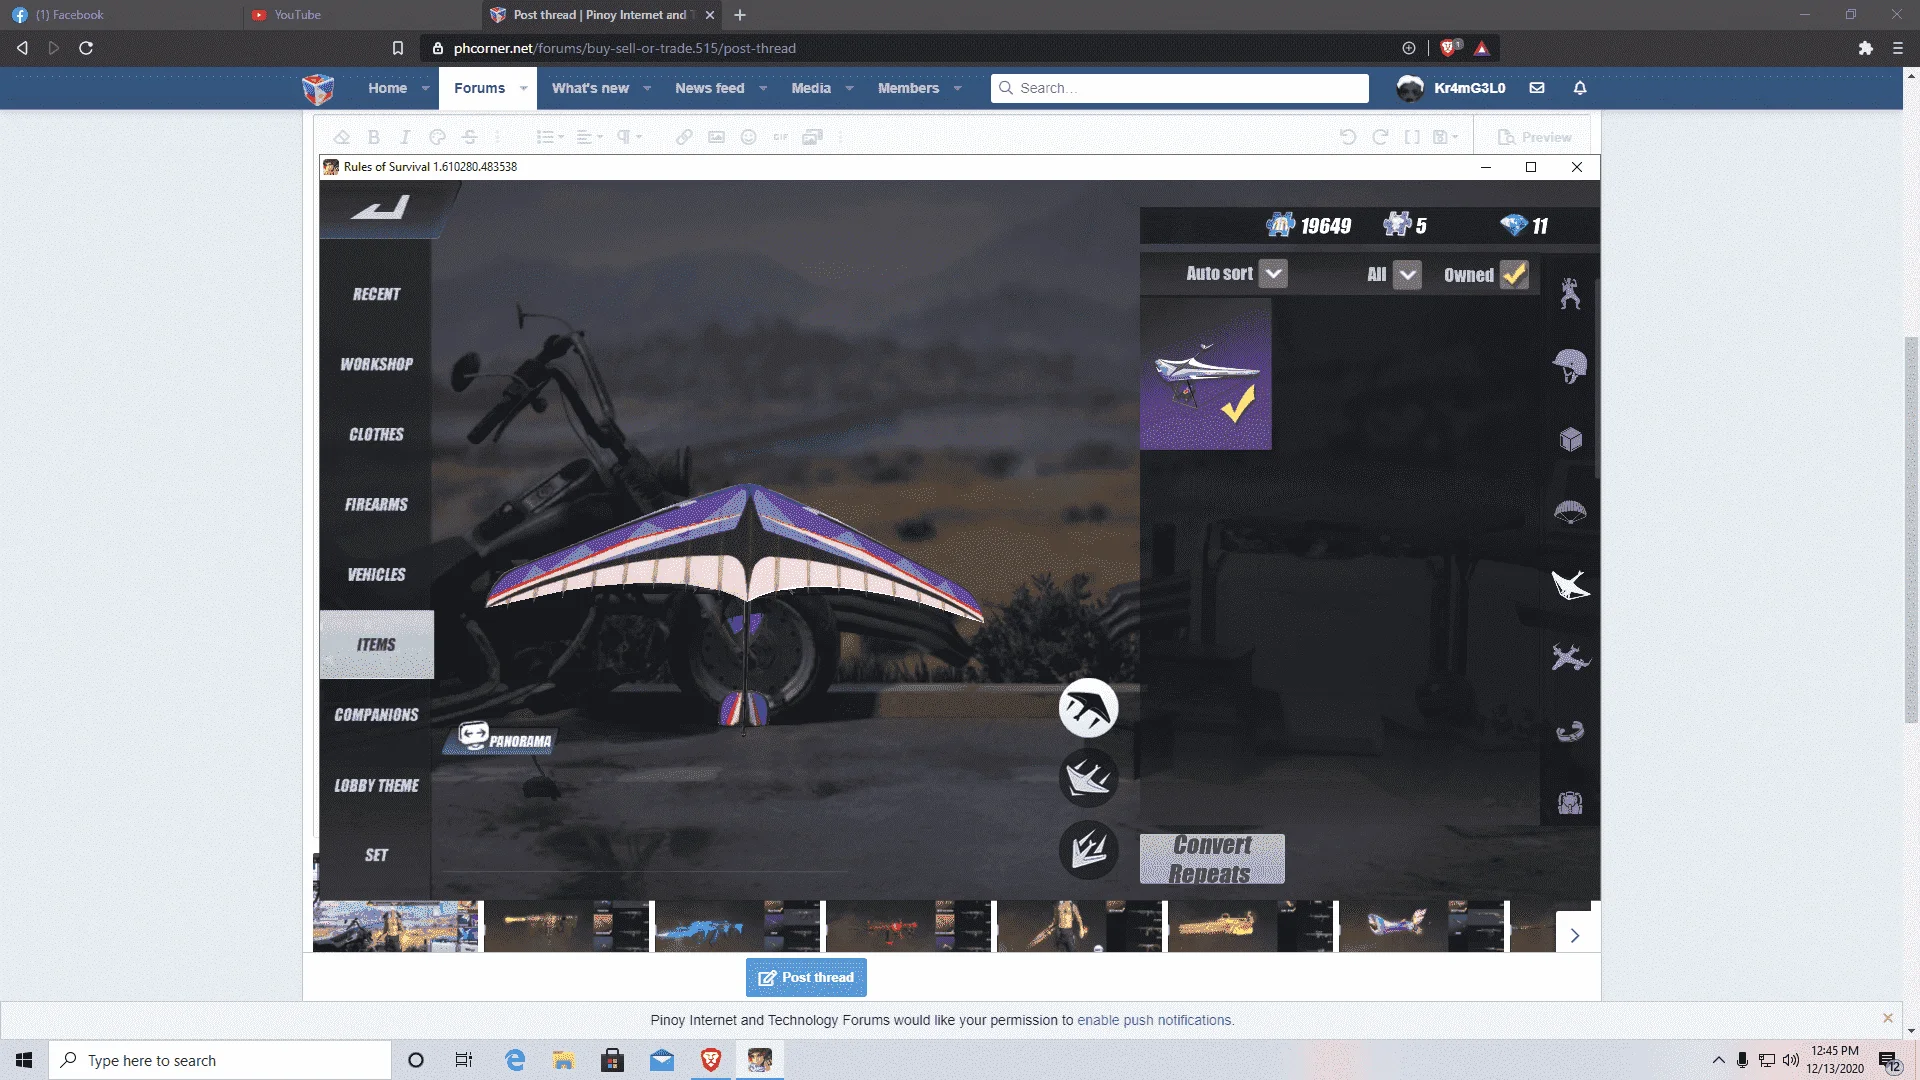Open the media gallery insert icon

tap(812, 137)
